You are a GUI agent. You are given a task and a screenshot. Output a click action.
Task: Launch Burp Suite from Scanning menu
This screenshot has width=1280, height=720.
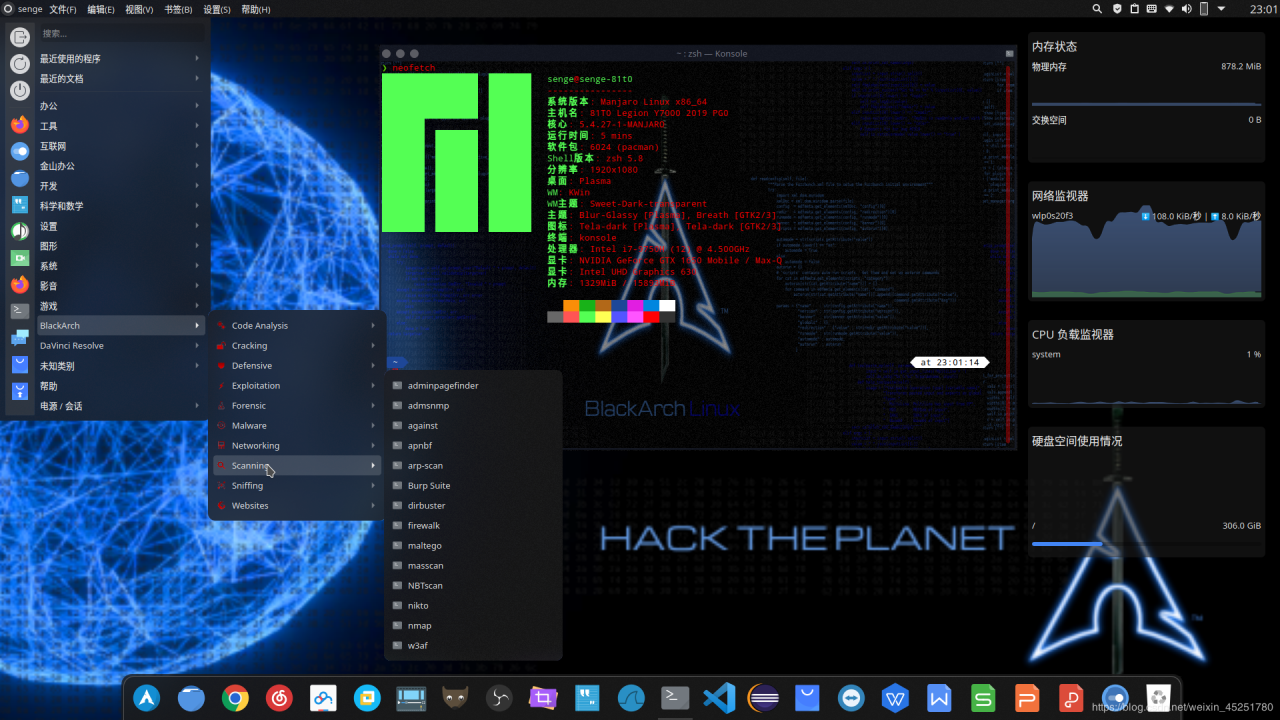pyautogui.click(x=473, y=486)
